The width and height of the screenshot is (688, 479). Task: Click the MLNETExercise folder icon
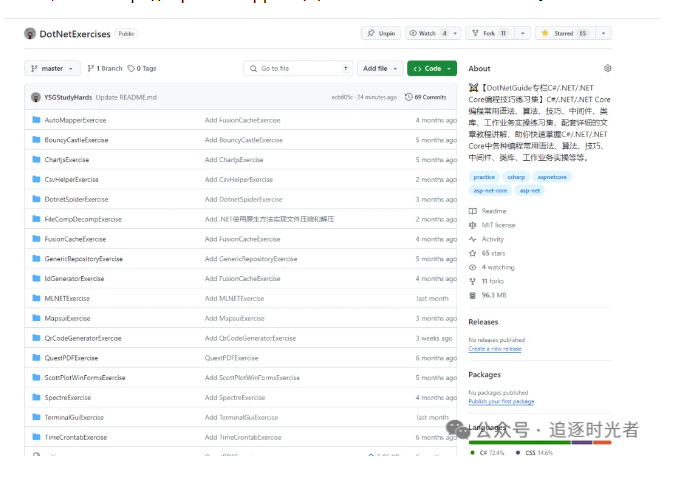[x=36, y=298]
